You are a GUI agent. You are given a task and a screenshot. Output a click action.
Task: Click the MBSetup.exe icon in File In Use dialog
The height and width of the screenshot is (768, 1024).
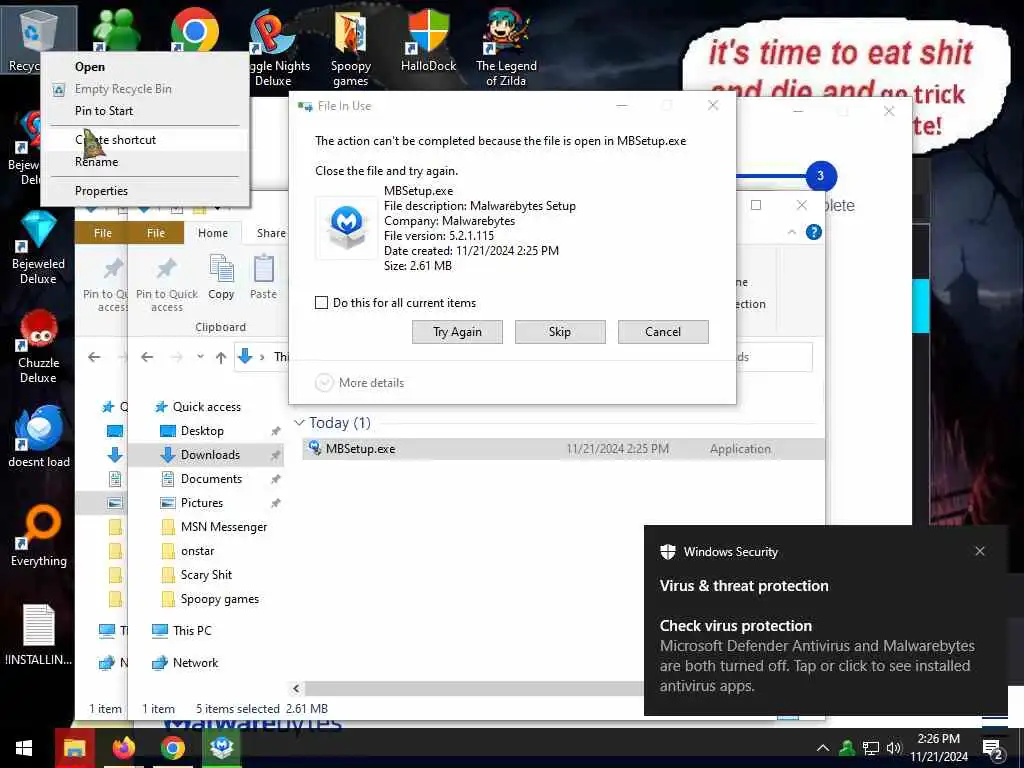(x=347, y=227)
